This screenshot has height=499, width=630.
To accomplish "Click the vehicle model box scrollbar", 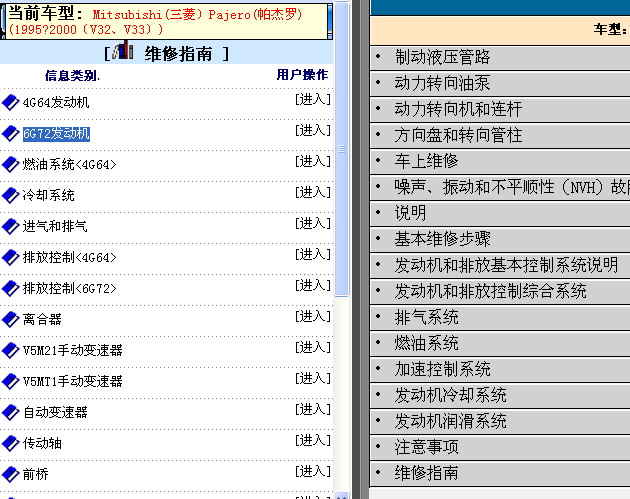I will coord(330,20).
